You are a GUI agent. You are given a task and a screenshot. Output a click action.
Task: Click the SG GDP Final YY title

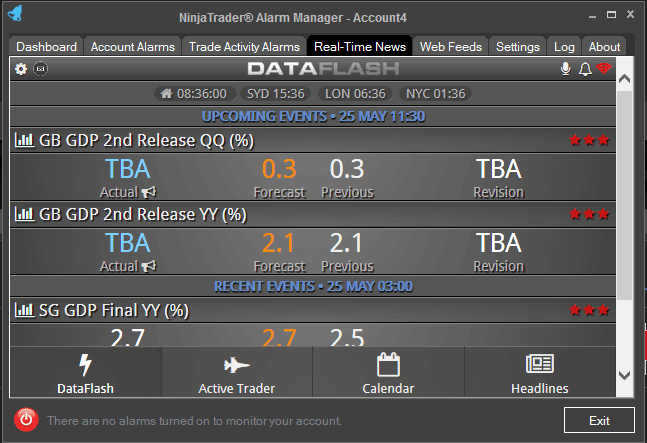[x=113, y=310]
